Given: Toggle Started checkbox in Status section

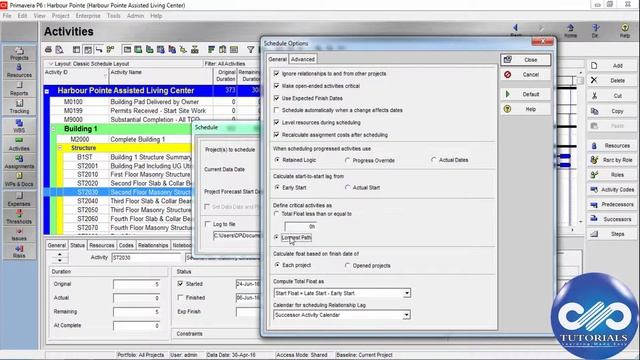Looking at the screenshot, I should coord(180,284).
